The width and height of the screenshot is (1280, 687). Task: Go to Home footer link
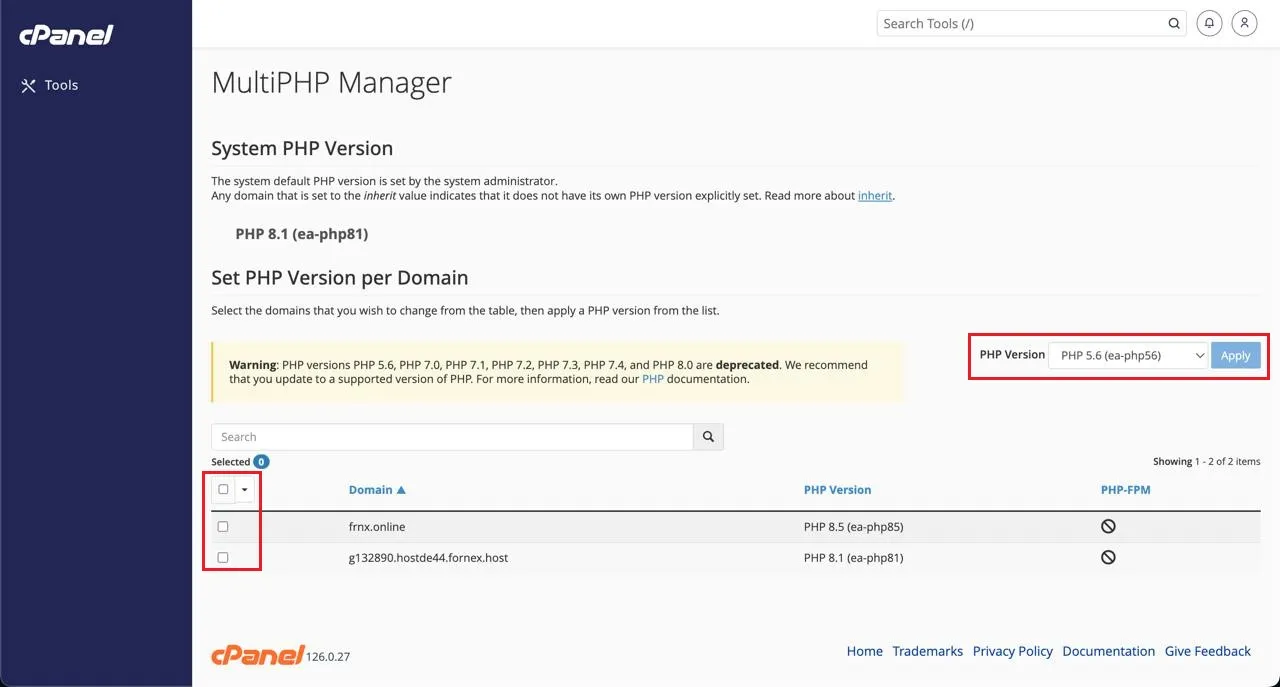[x=865, y=651]
